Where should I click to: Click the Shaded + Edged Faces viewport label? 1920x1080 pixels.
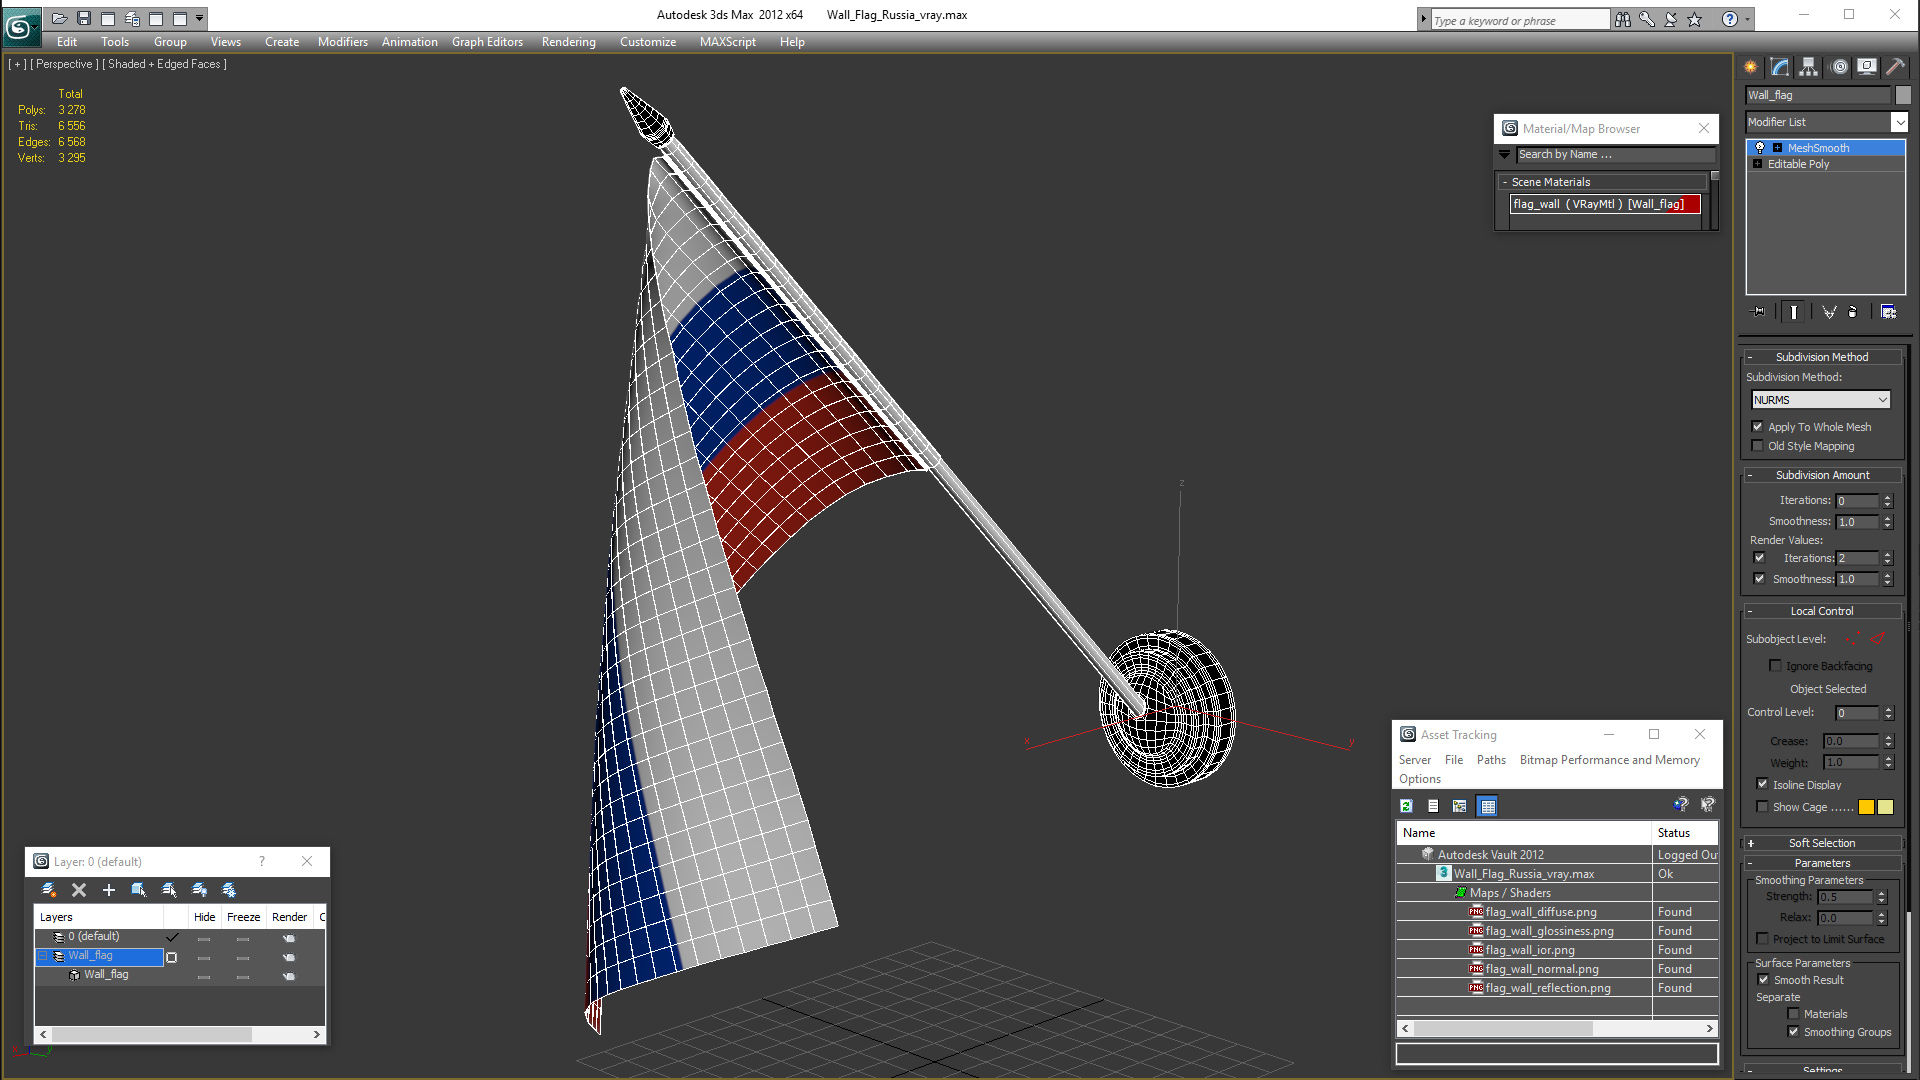[x=164, y=64]
